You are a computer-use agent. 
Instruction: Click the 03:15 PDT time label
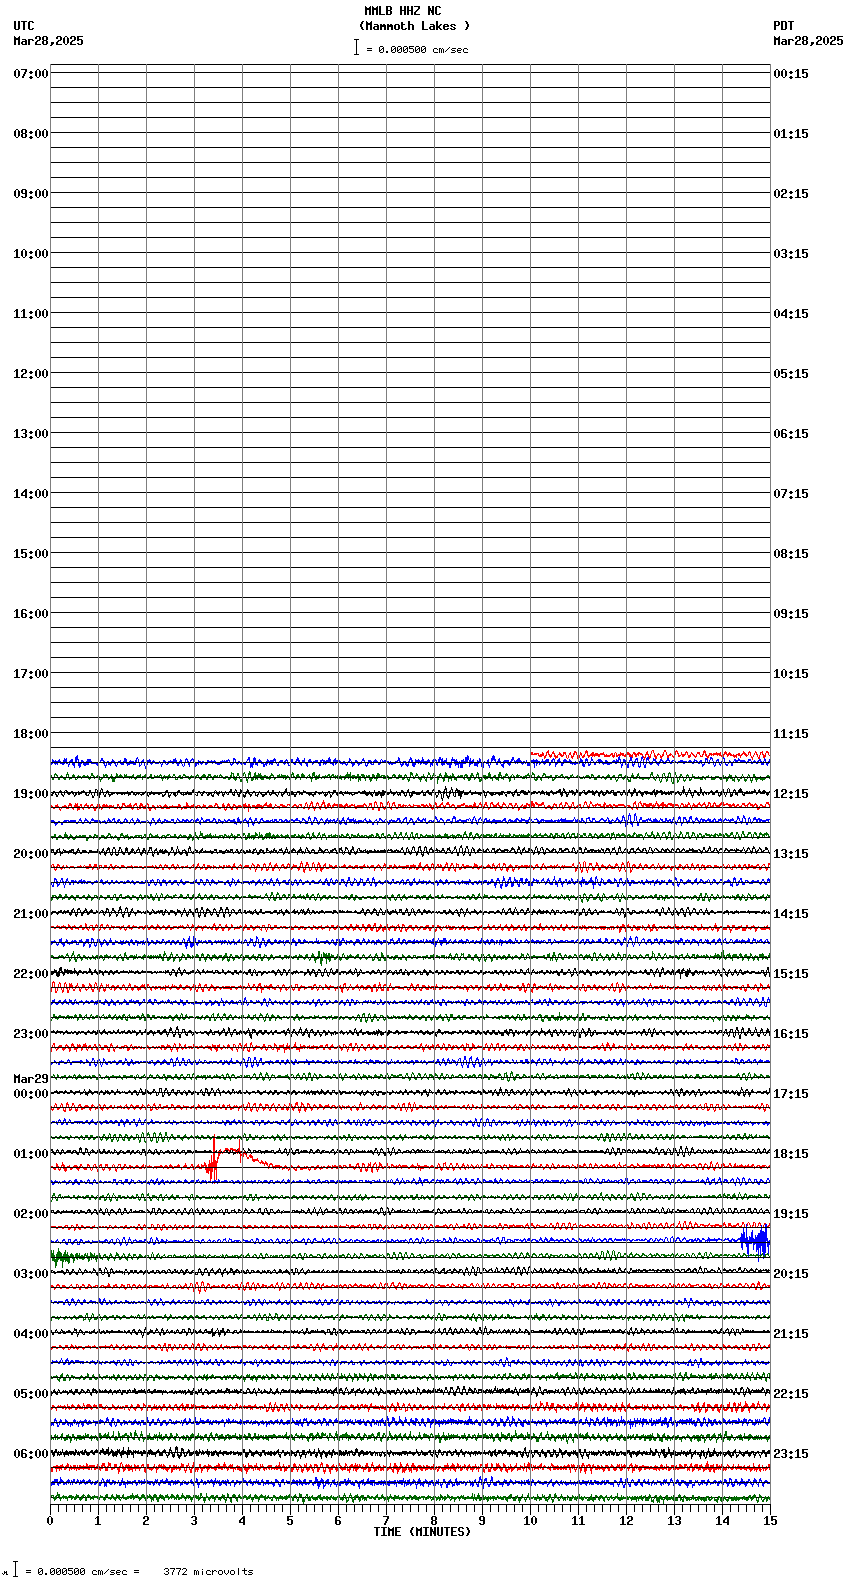click(x=791, y=254)
